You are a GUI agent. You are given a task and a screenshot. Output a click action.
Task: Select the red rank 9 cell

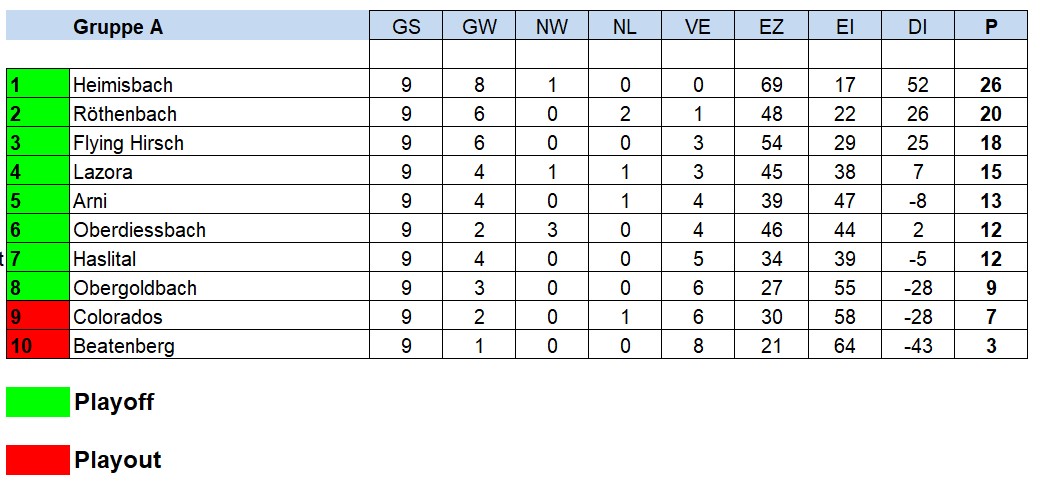coord(38,317)
